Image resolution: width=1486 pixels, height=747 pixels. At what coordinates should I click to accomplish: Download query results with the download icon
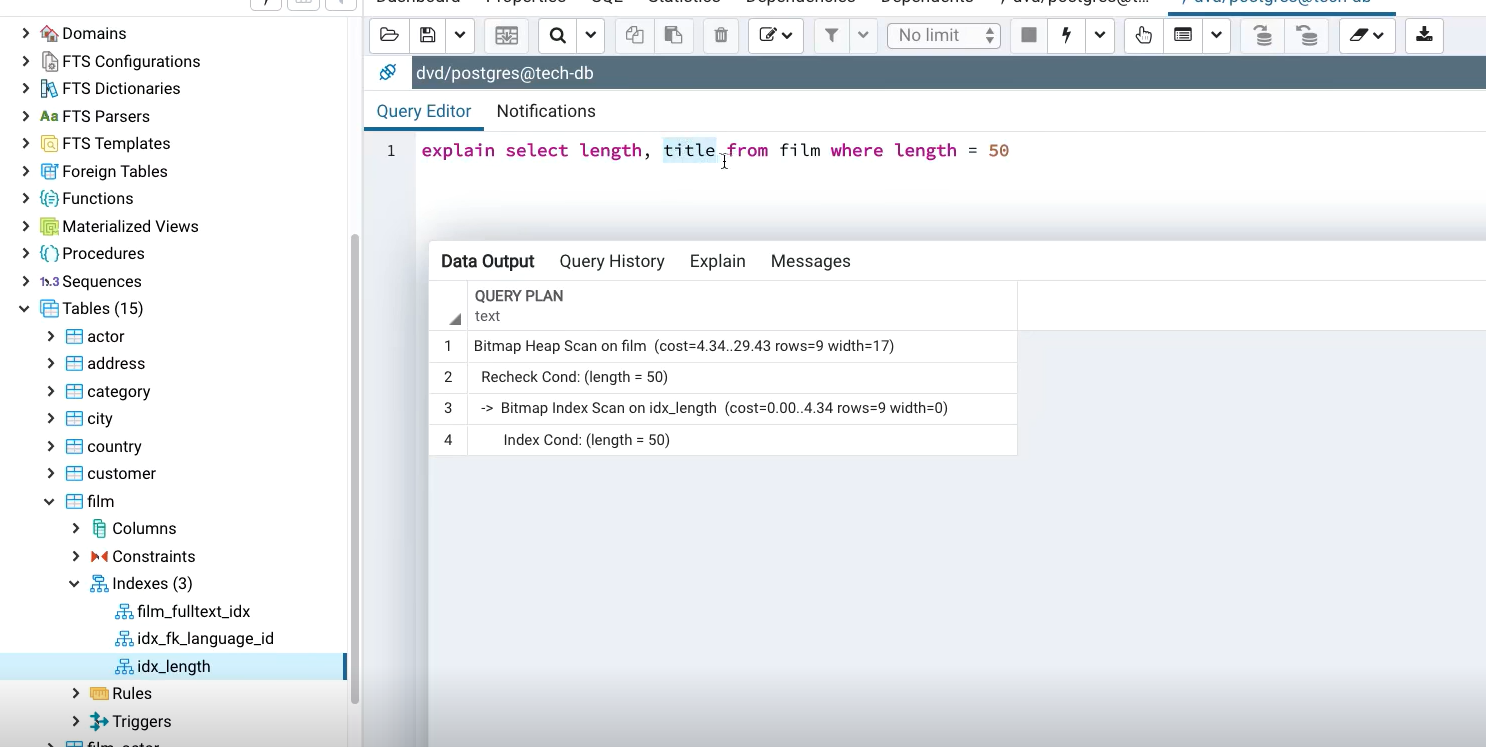point(1424,35)
